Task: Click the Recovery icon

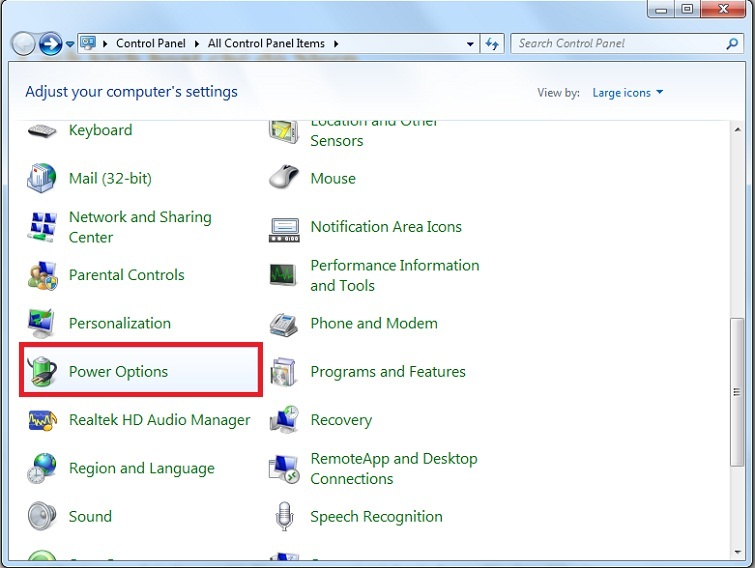Action: [x=285, y=420]
